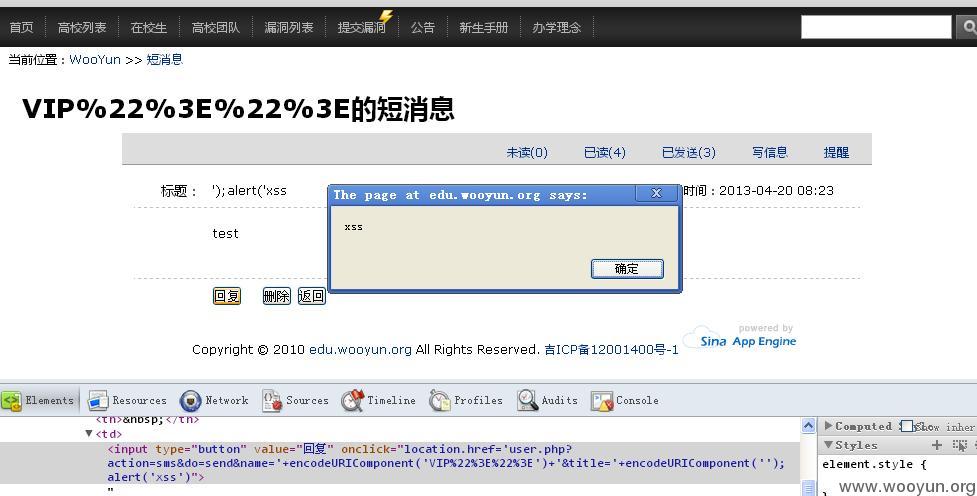The height and width of the screenshot is (496, 977).
Task: Click the 删除 delete button
Action: coord(277,296)
